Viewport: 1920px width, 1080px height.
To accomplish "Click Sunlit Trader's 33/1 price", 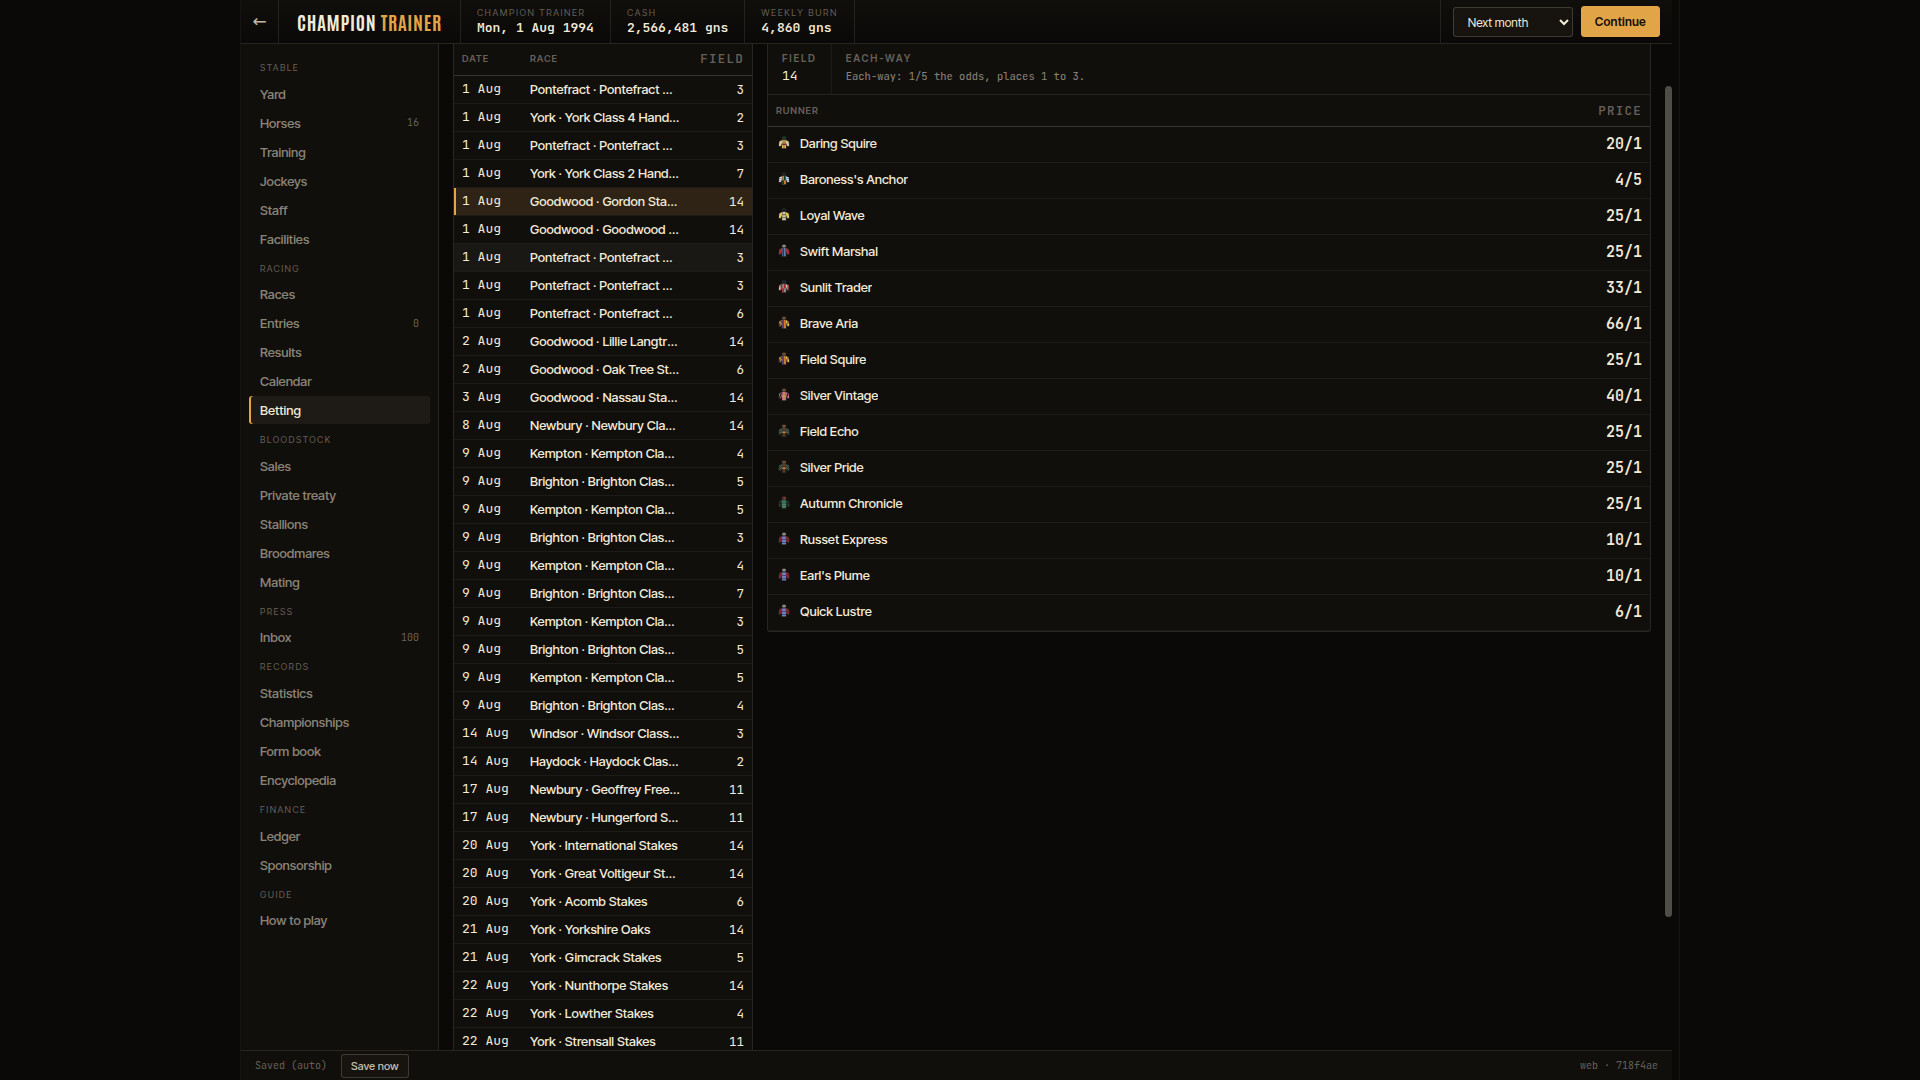I will click(1623, 288).
